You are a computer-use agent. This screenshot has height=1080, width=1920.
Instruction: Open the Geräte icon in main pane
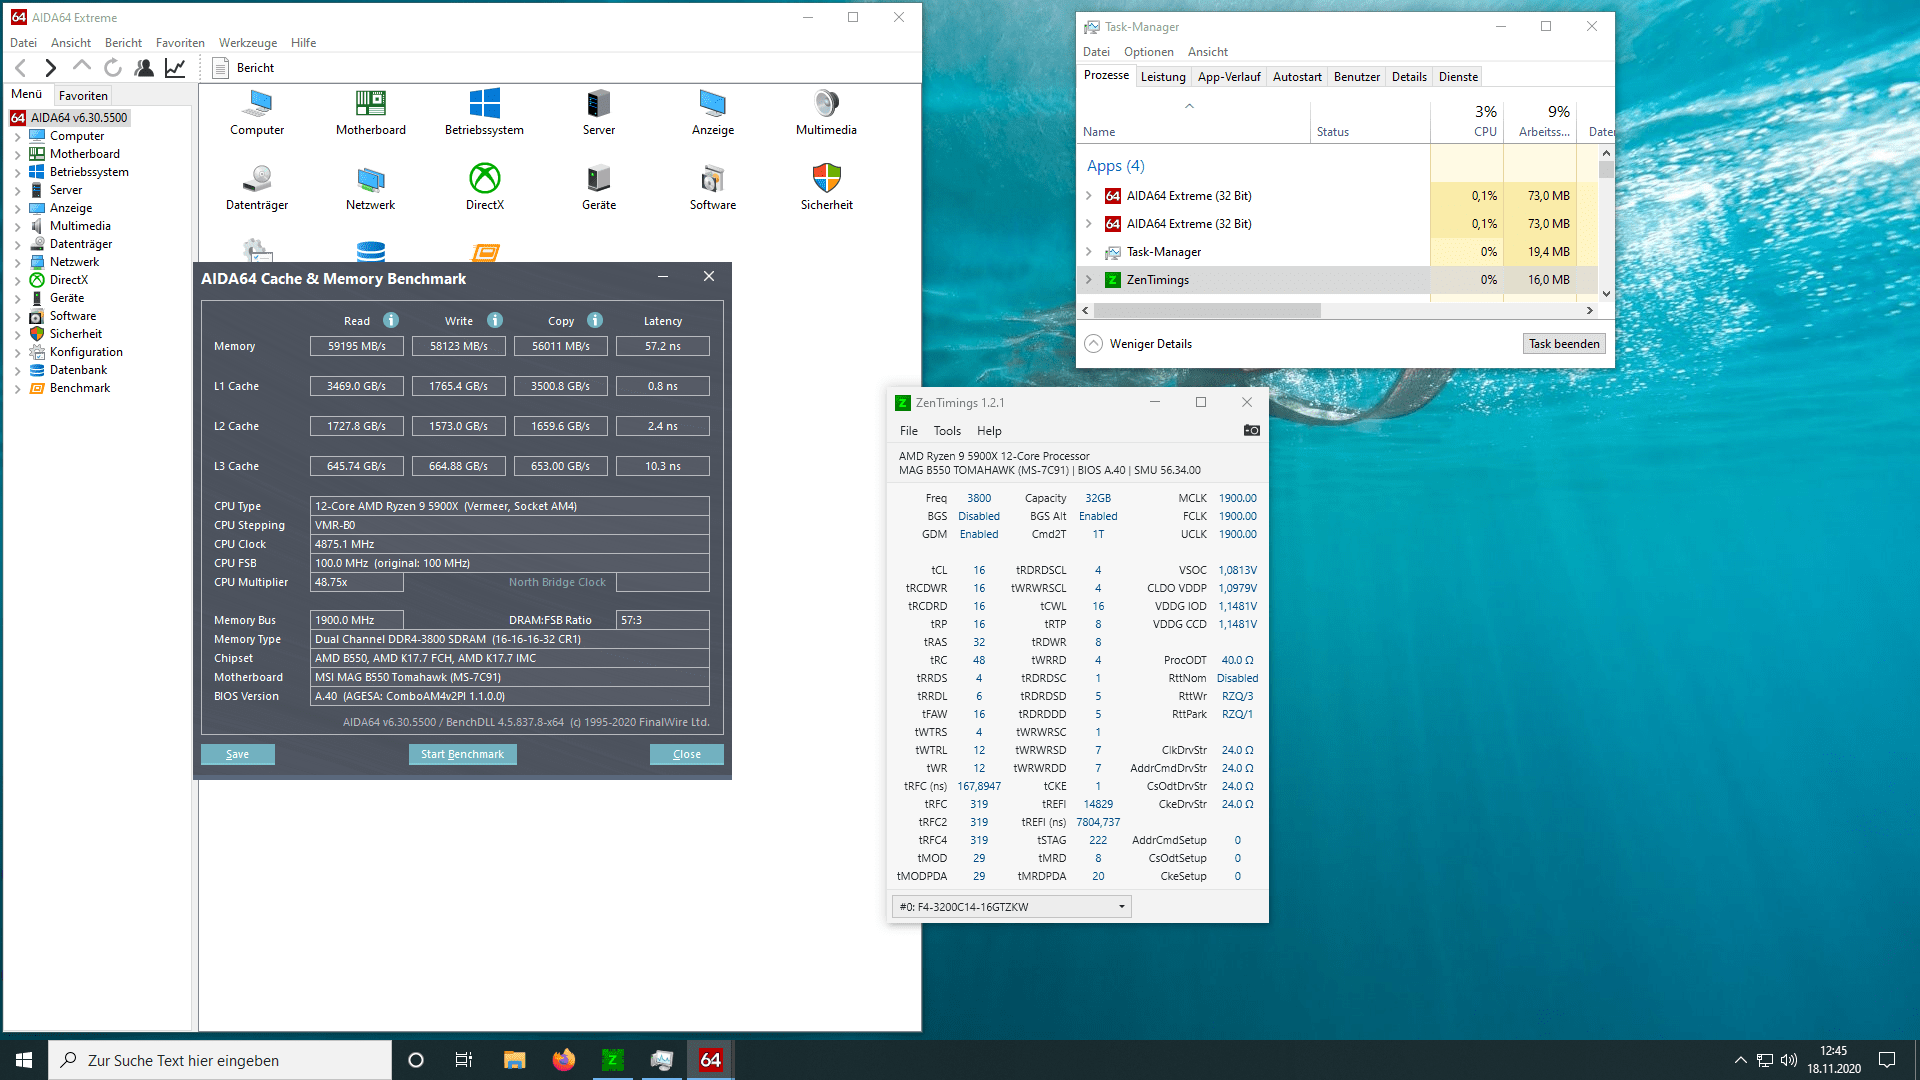click(599, 187)
